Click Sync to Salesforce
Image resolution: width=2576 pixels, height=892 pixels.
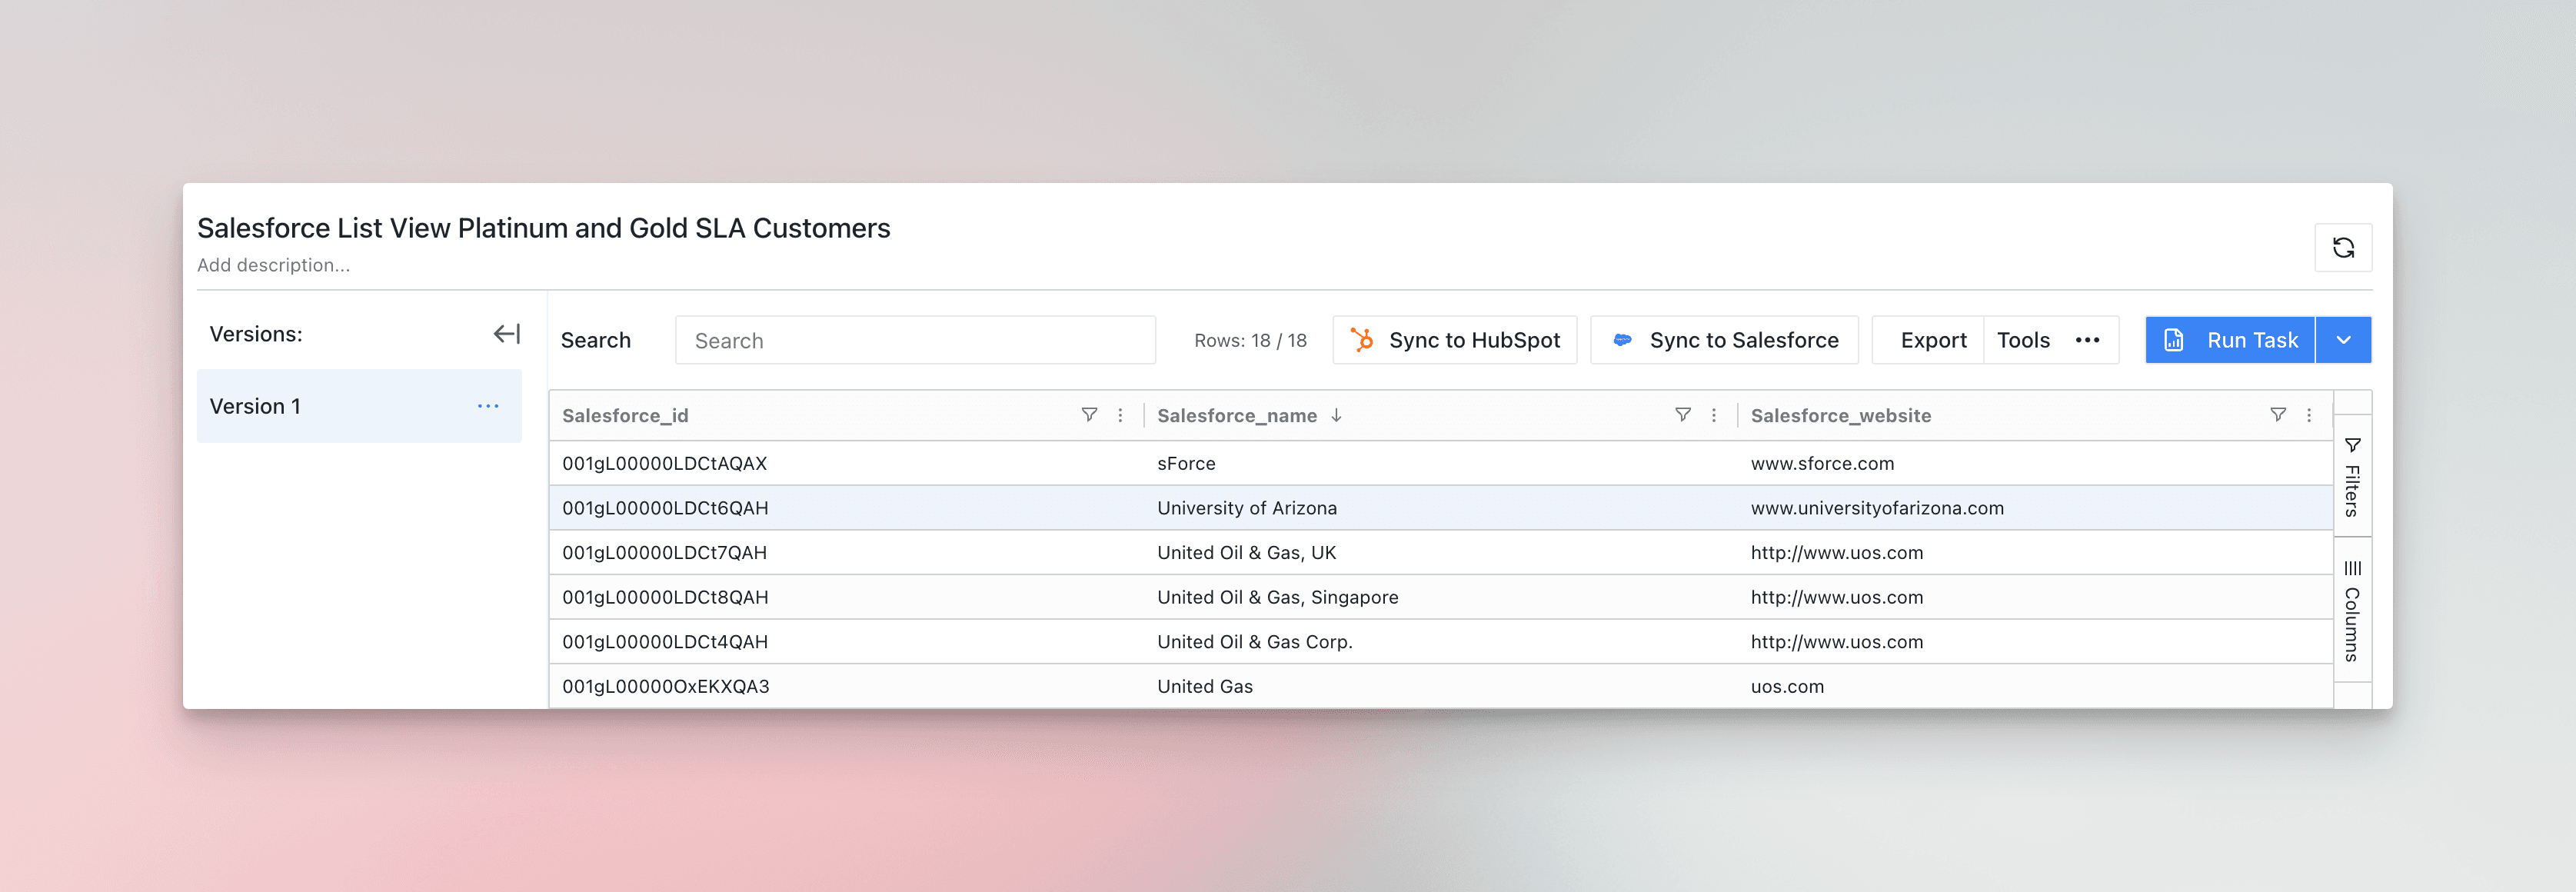[x=1723, y=340]
